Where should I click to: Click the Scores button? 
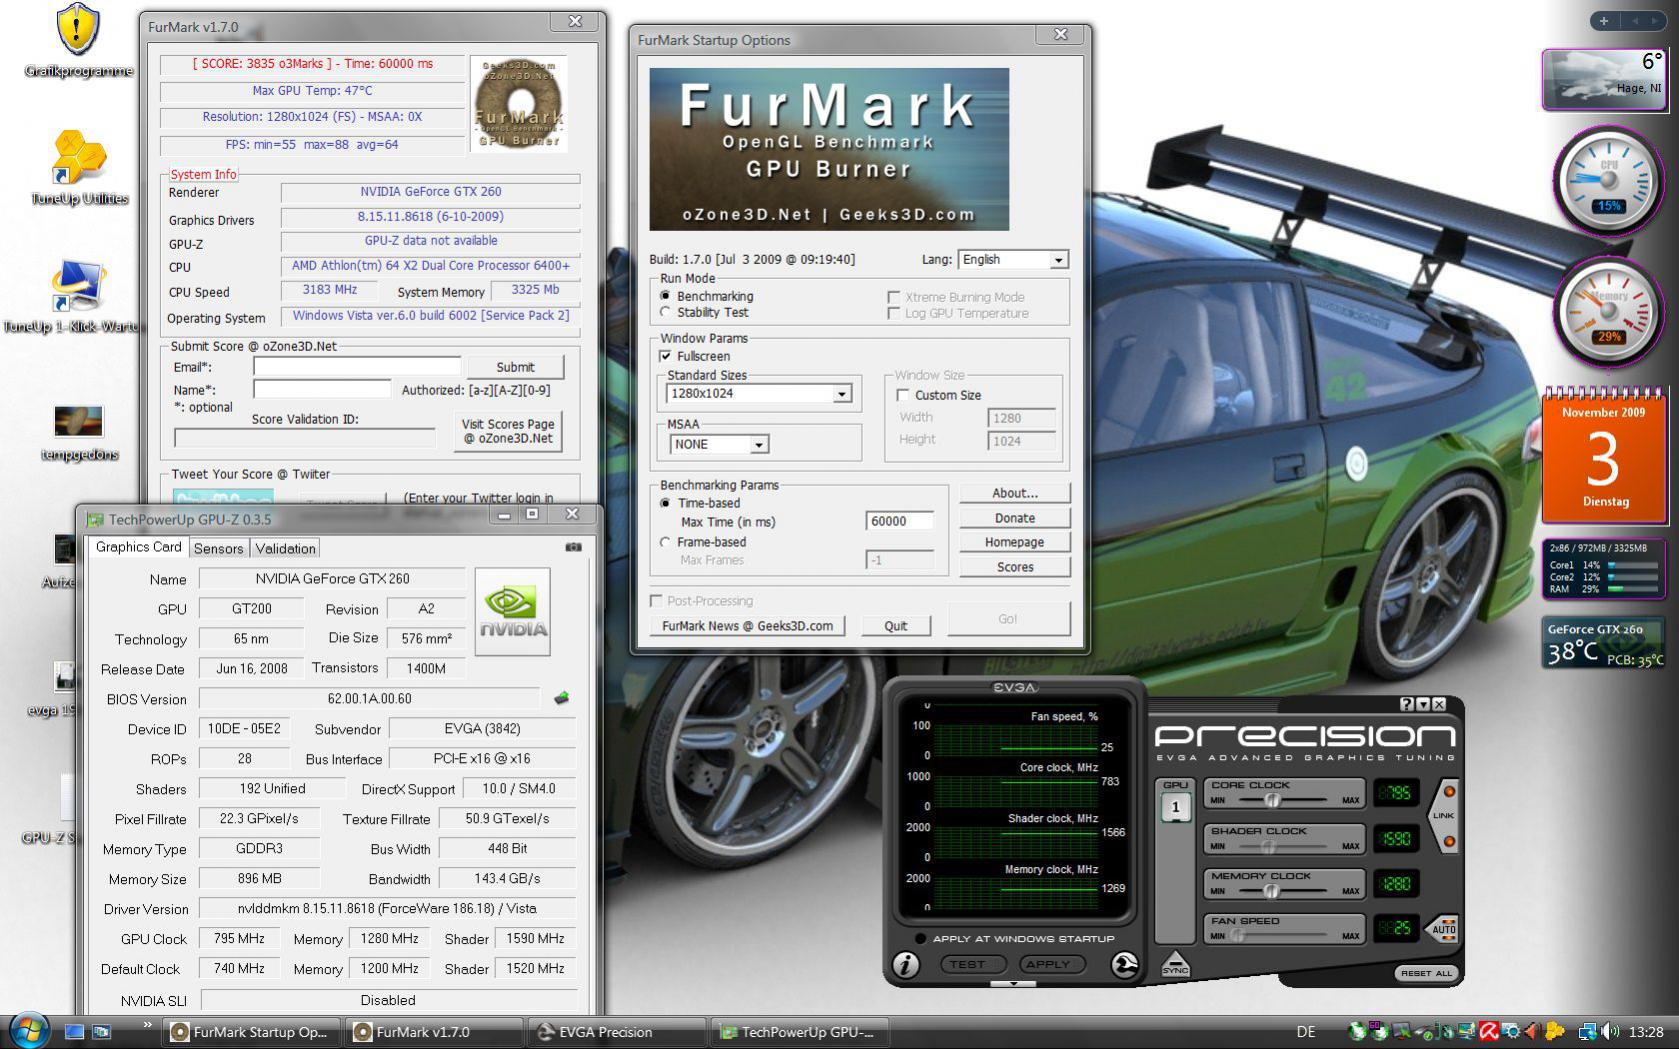[x=1015, y=567]
